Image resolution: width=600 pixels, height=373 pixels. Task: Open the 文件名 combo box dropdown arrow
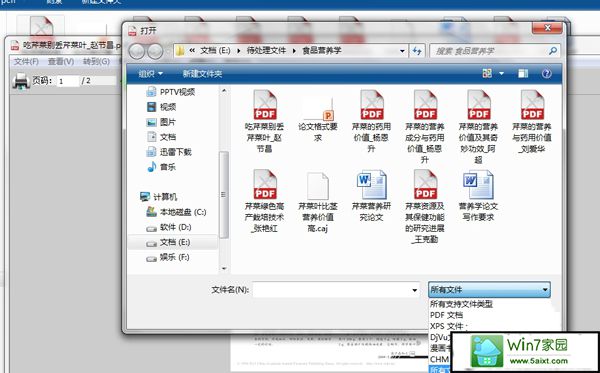tap(414, 290)
